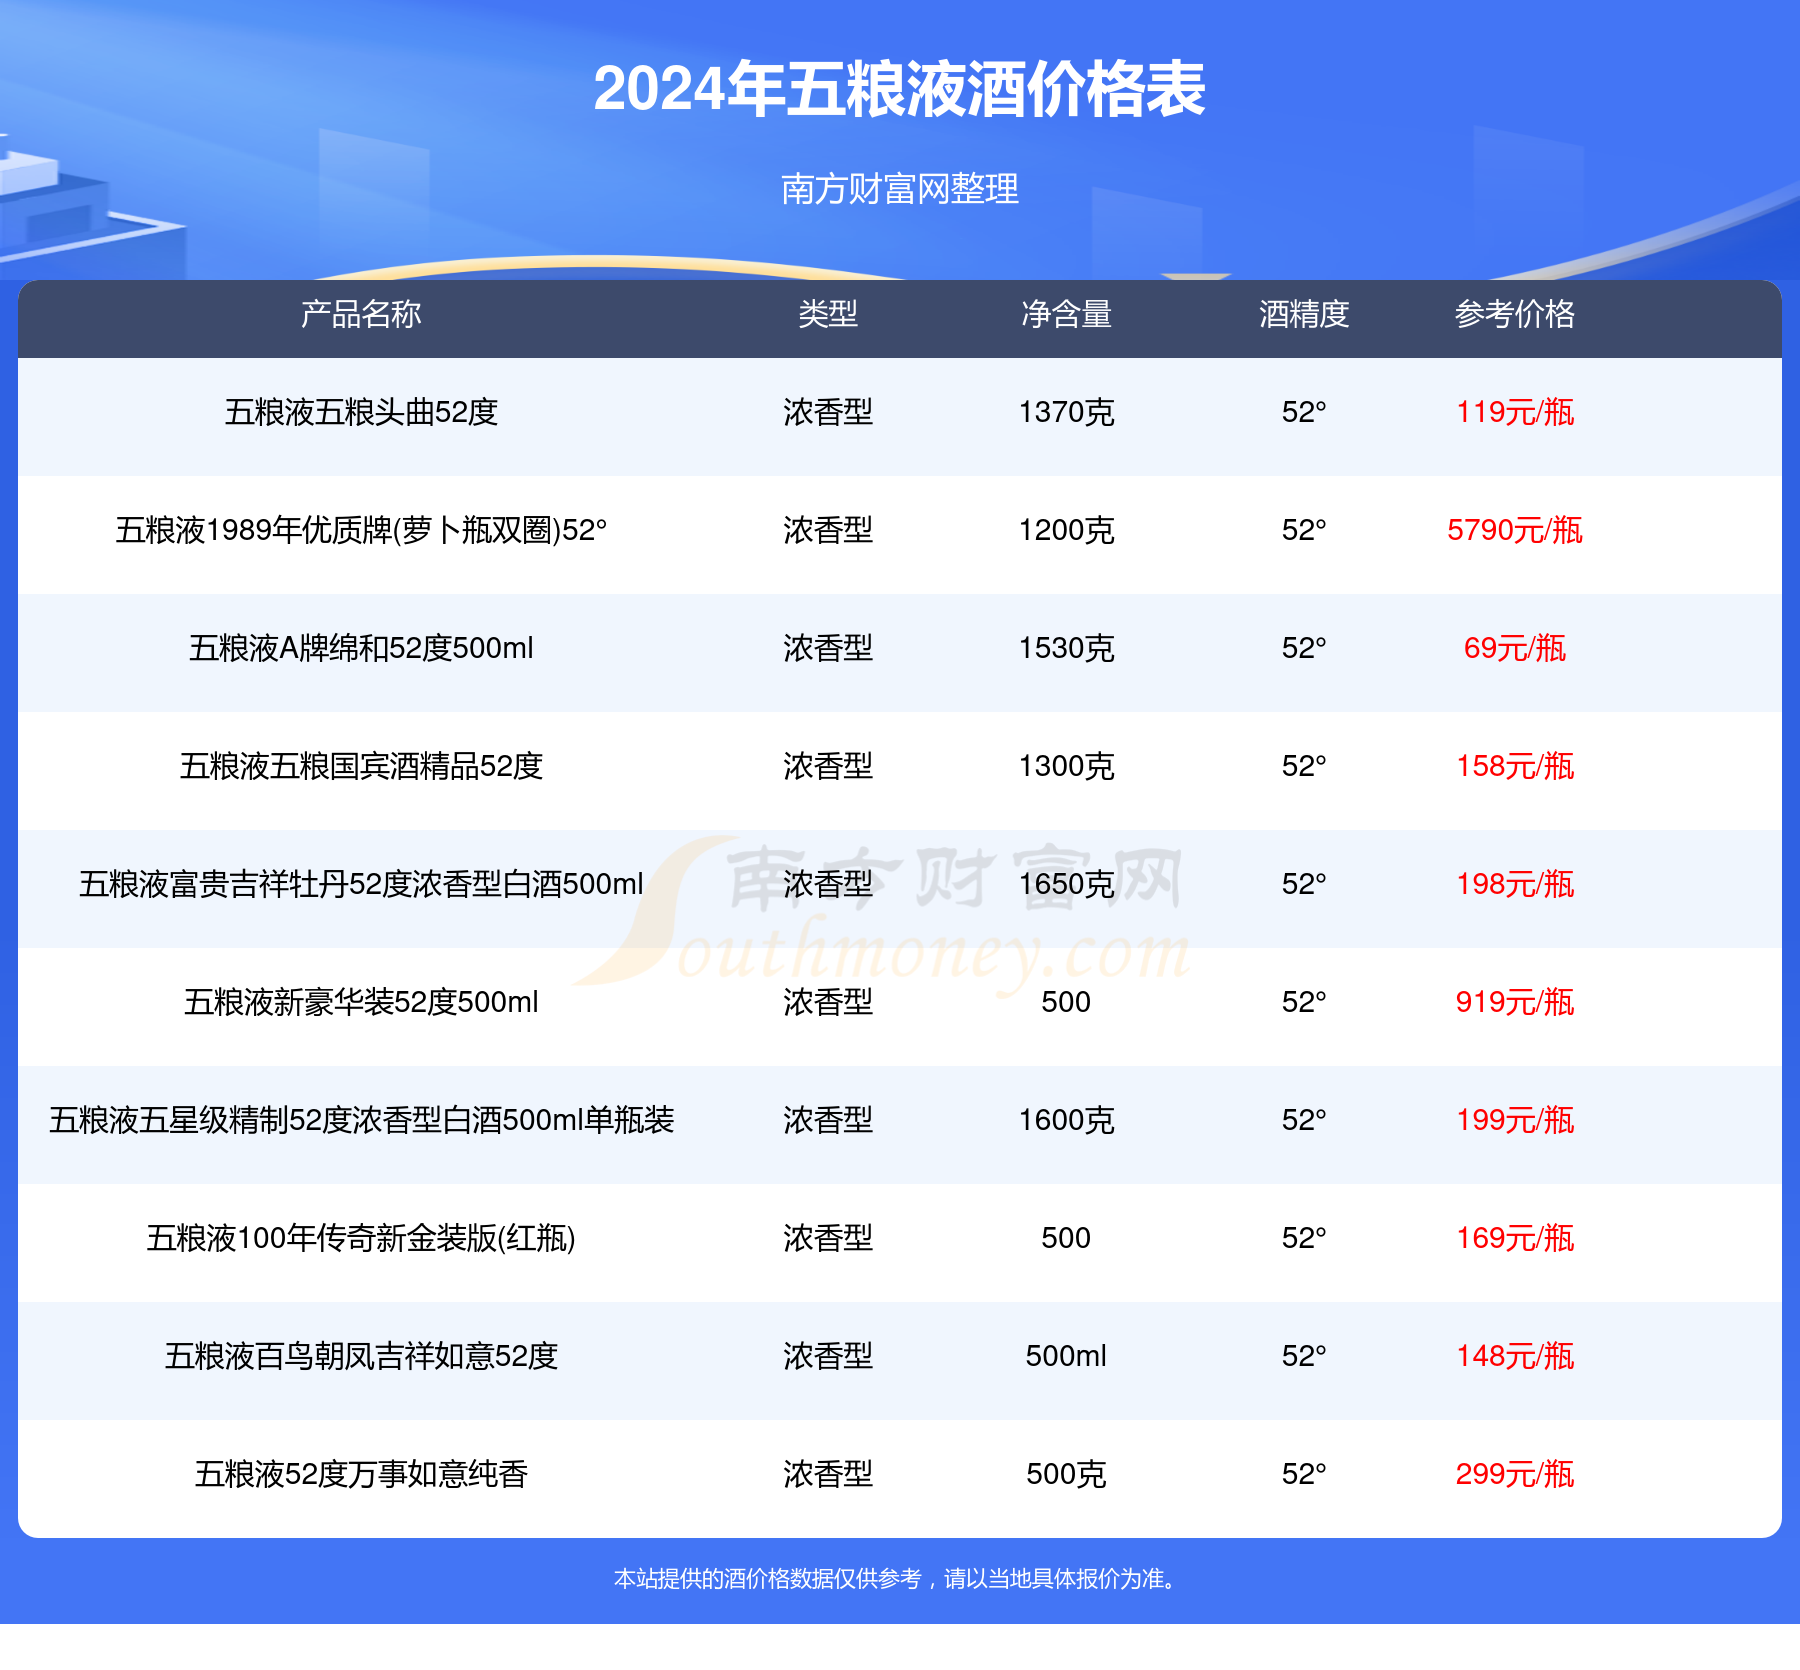This screenshot has height=1670, width=1800.
Task: Select the 1200克 net content cell
Action: point(1066,530)
